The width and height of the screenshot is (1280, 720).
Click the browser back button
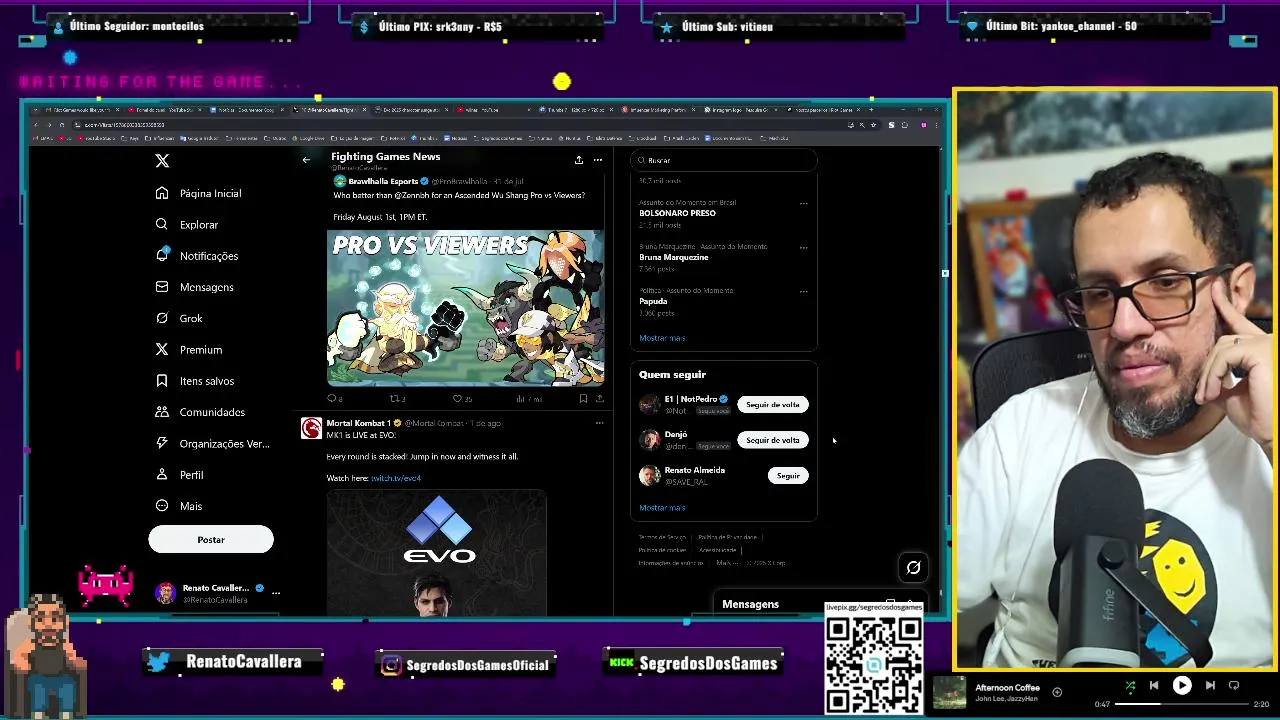36,125
